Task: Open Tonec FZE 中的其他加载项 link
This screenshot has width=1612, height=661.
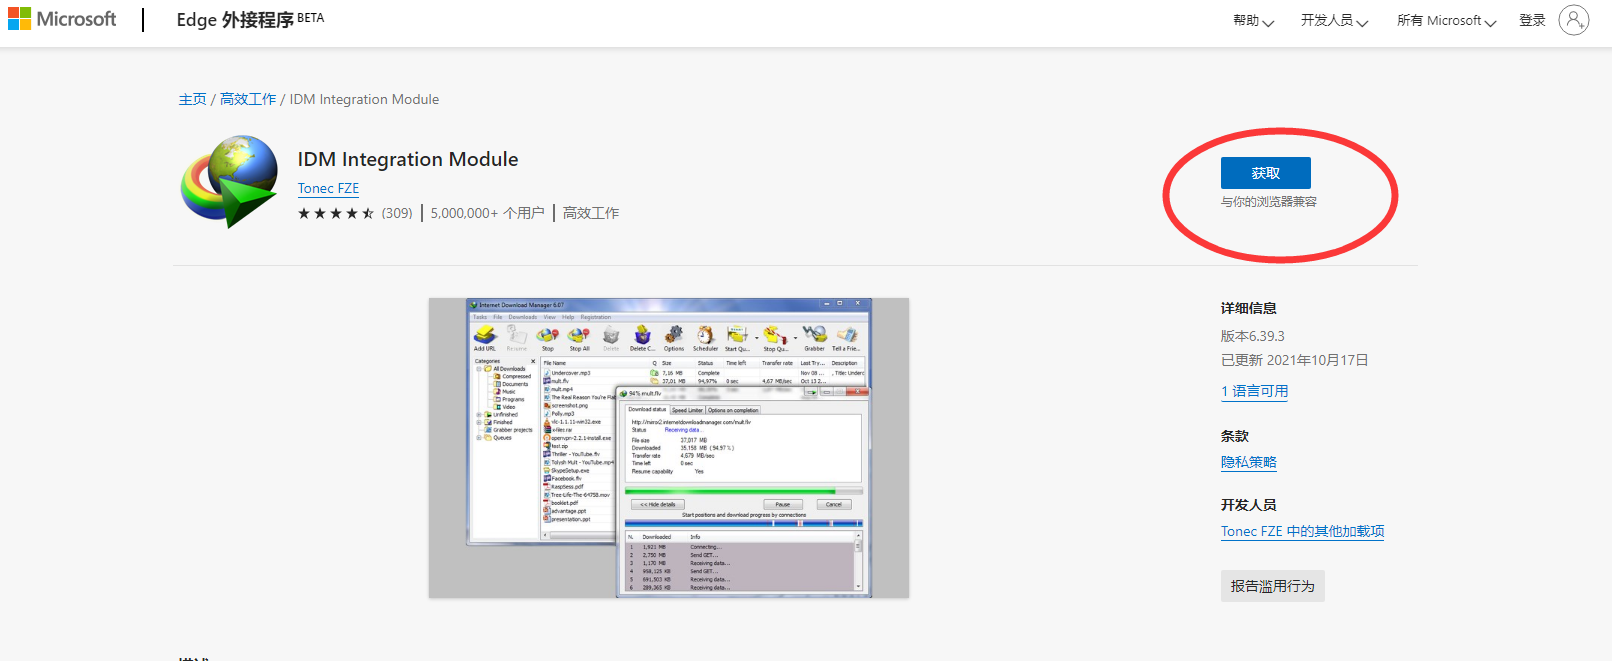Action: (x=1302, y=531)
